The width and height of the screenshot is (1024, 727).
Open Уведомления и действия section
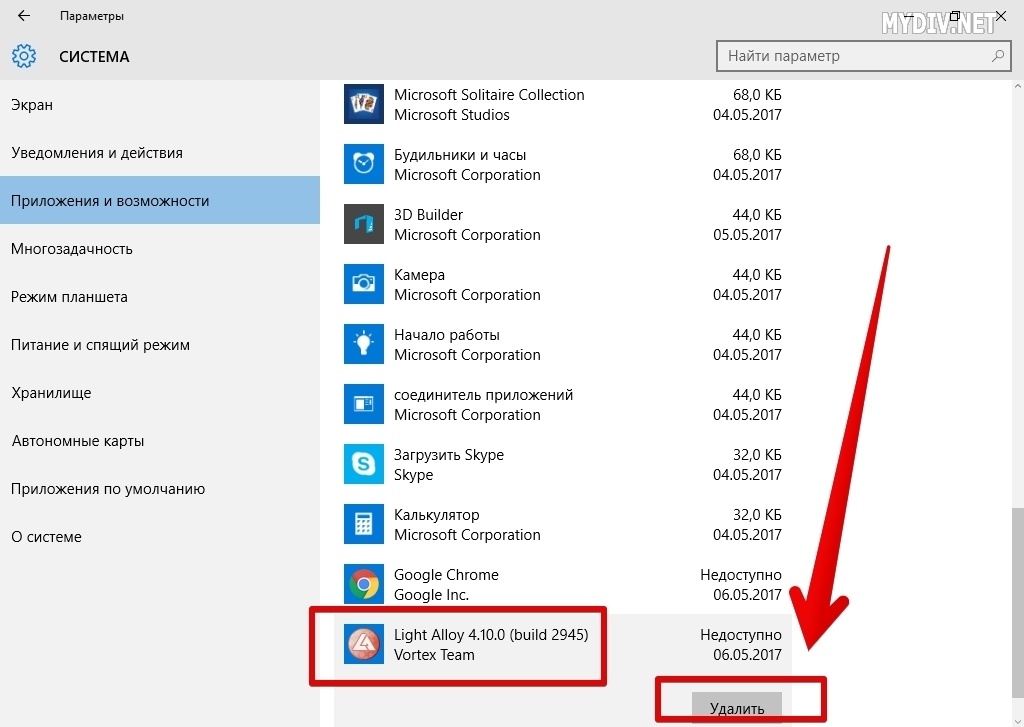(97, 153)
